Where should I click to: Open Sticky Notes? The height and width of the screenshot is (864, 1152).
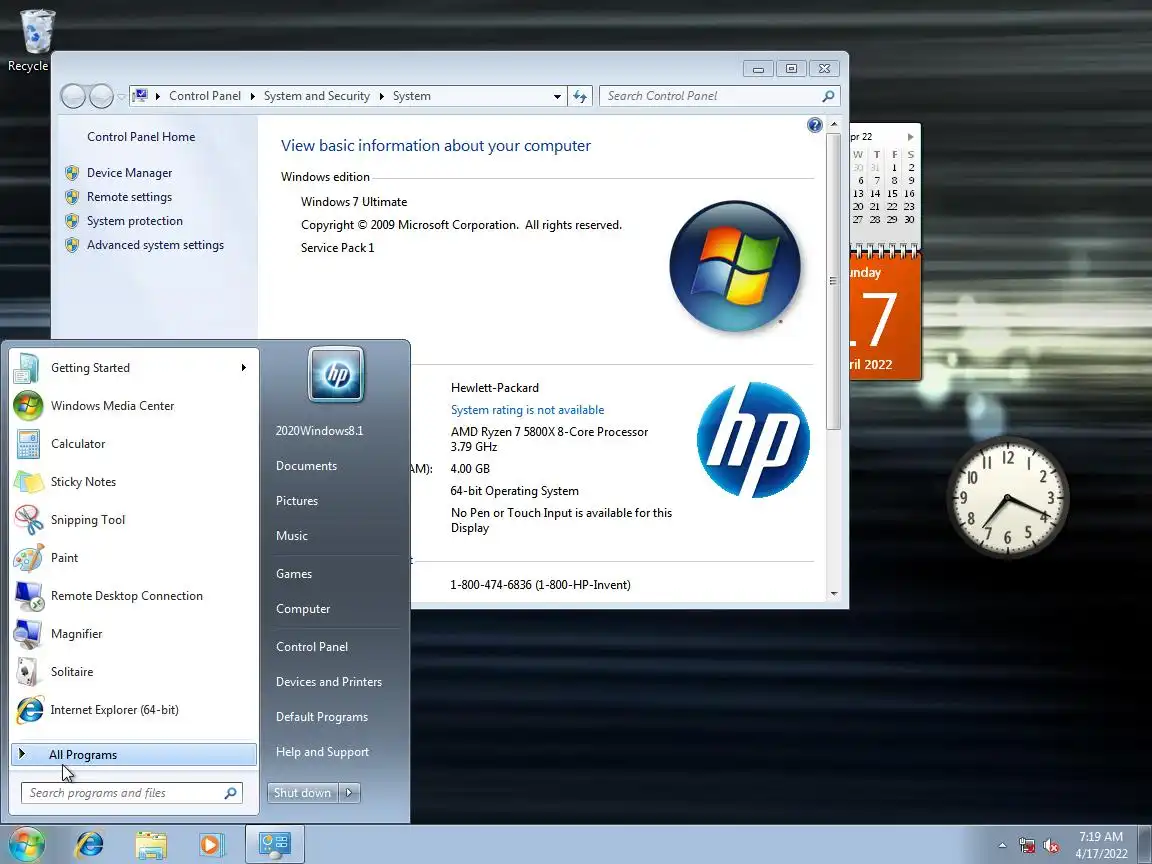coord(134,482)
